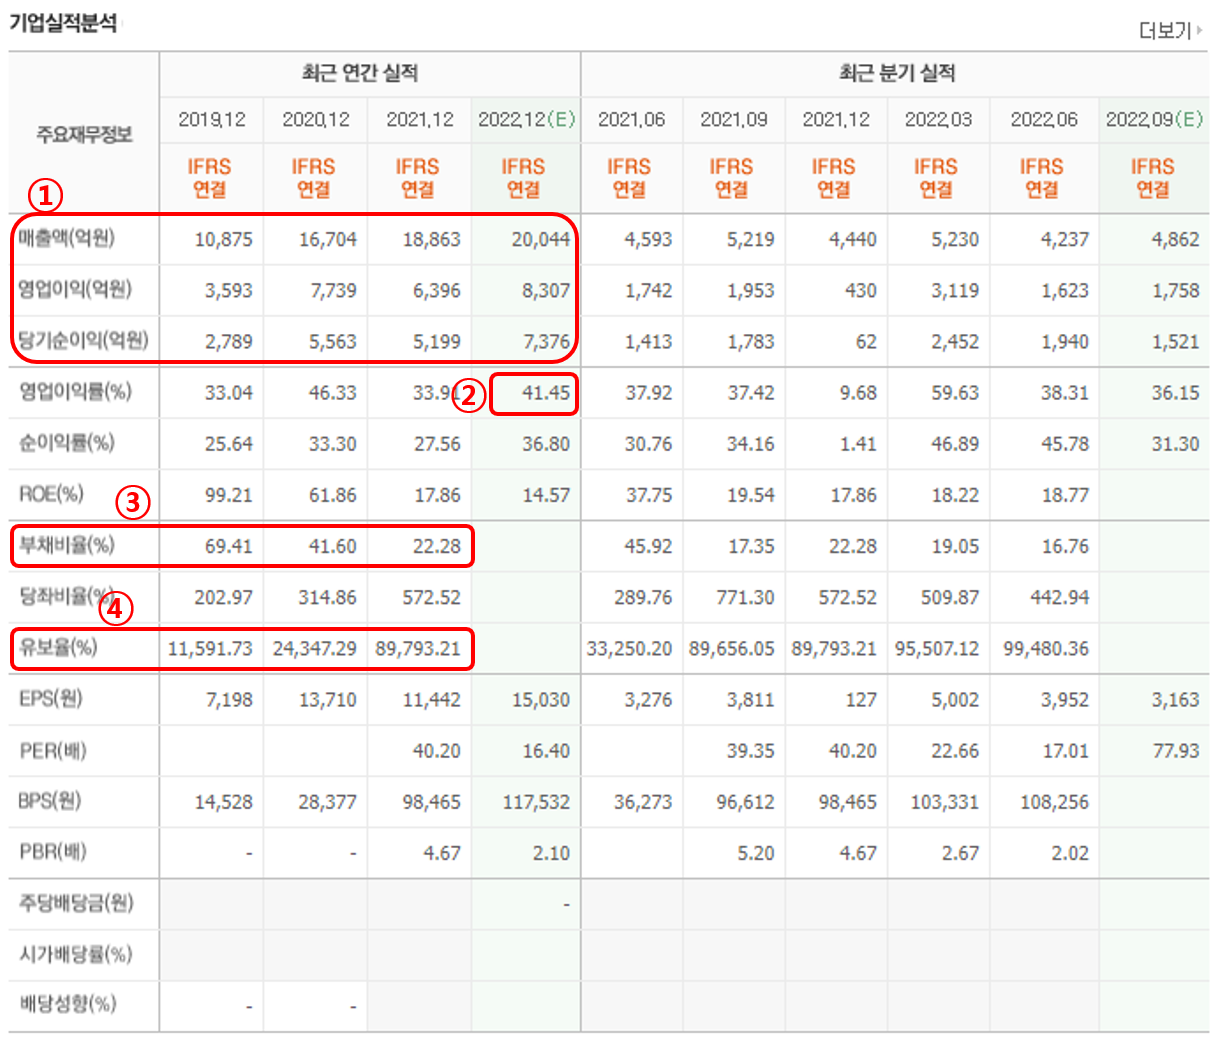The width and height of the screenshot is (1219, 1041).
Task: Select the 주당배당금(원) row label
Action: coord(78,903)
